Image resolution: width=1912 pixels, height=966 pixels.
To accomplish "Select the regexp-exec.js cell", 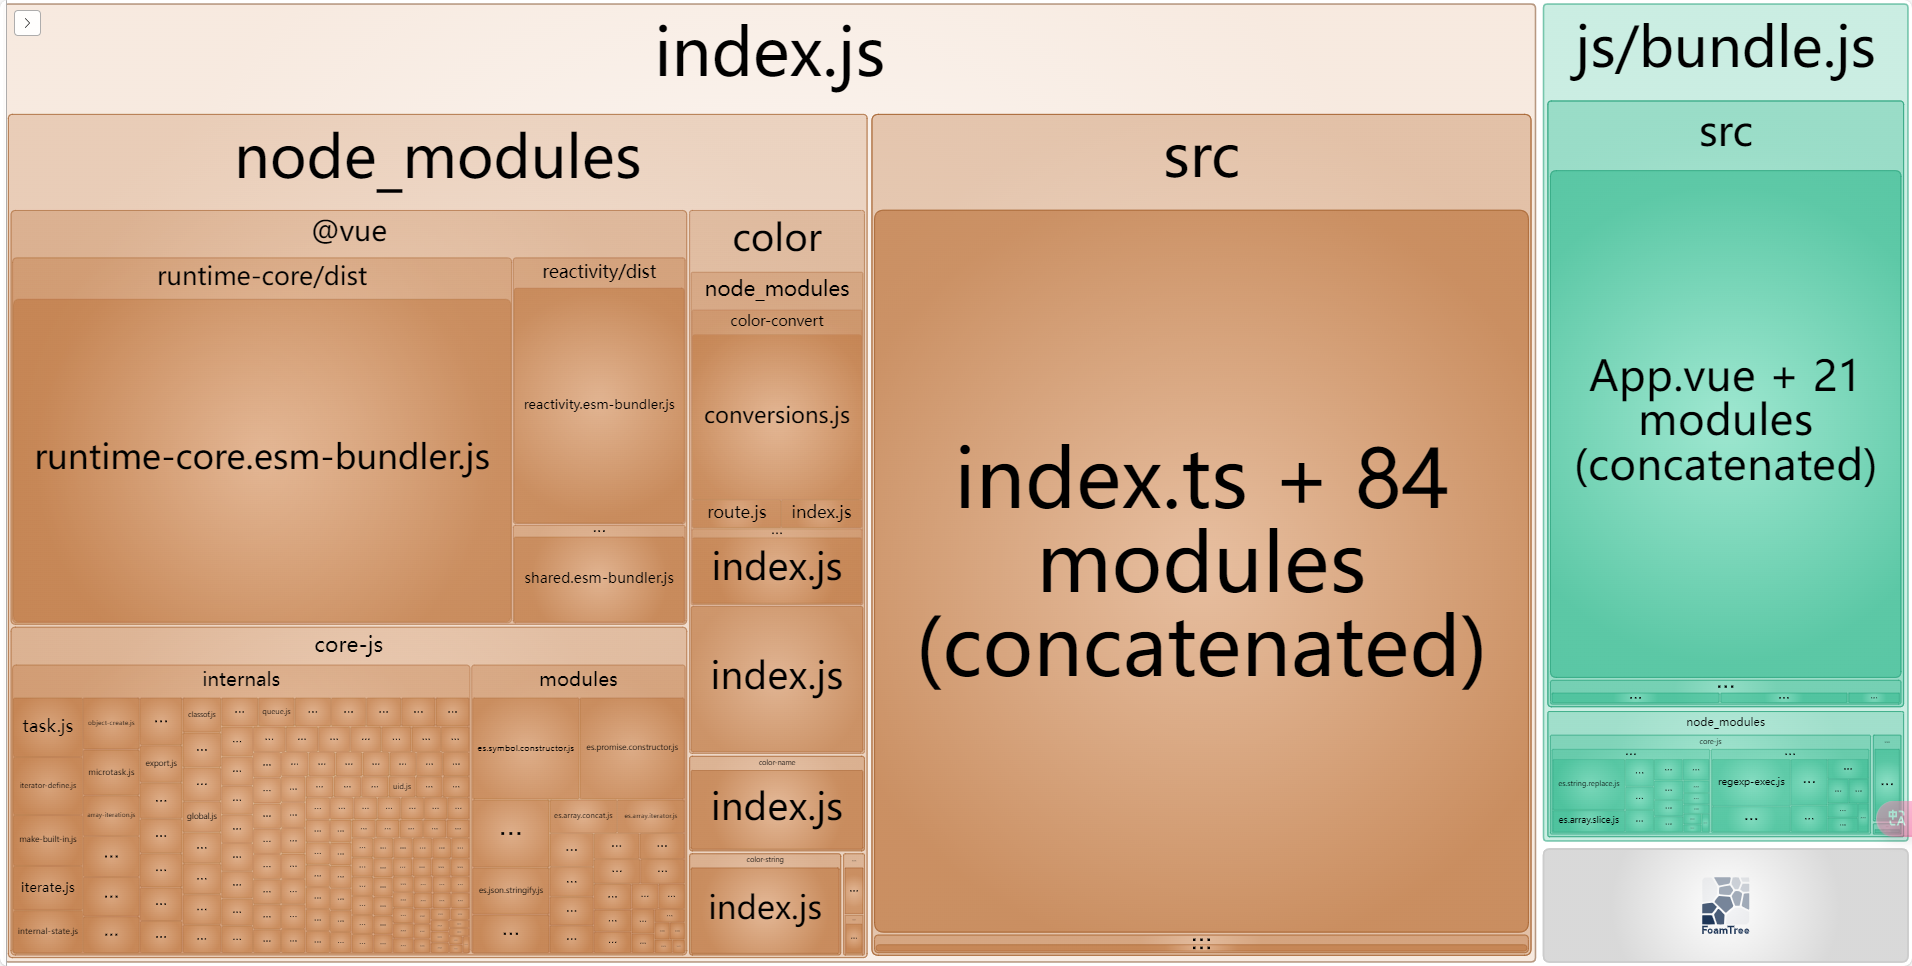I will (1751, 782).
